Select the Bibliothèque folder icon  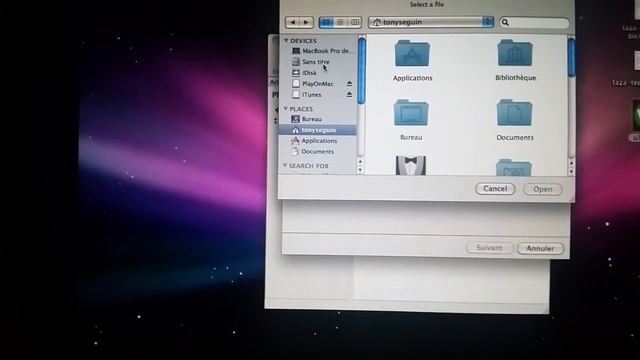pos(515,53)
